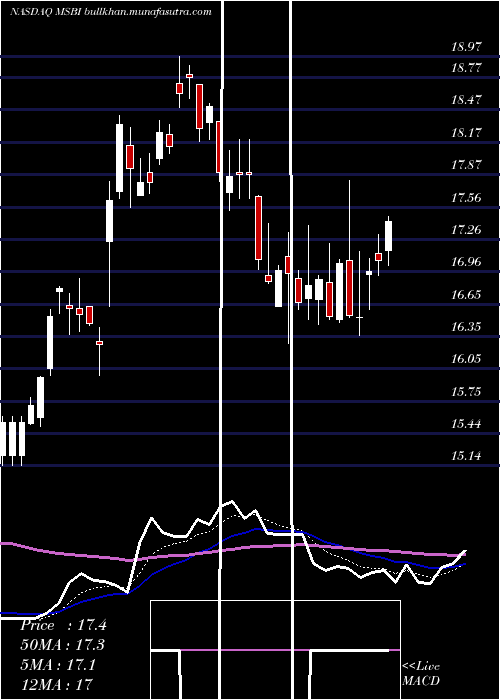The width and height of the screenshot is (500, 700).
Task: Click the 12MA : 17 readout
Action: pyautogui.click(x=56, y=684)
